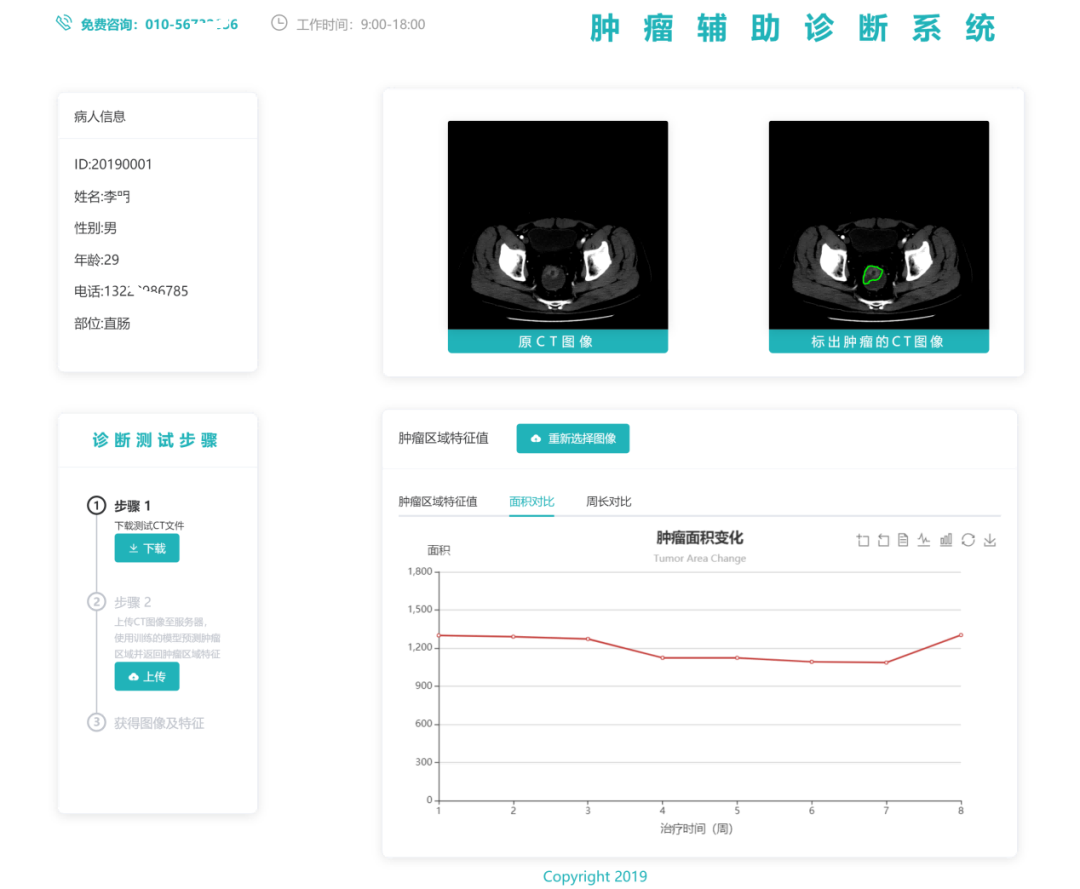Switch chart to line type
Viewport: 1080px width, 889px height.
pos(924,541)
